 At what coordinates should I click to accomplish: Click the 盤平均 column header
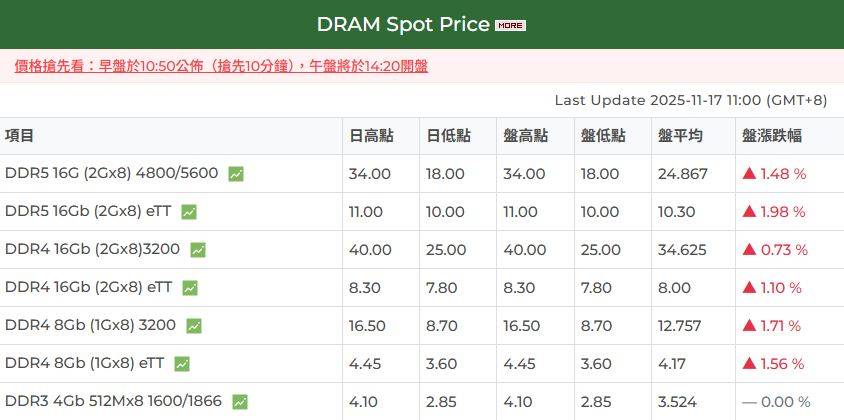click(x=680, y=136)
